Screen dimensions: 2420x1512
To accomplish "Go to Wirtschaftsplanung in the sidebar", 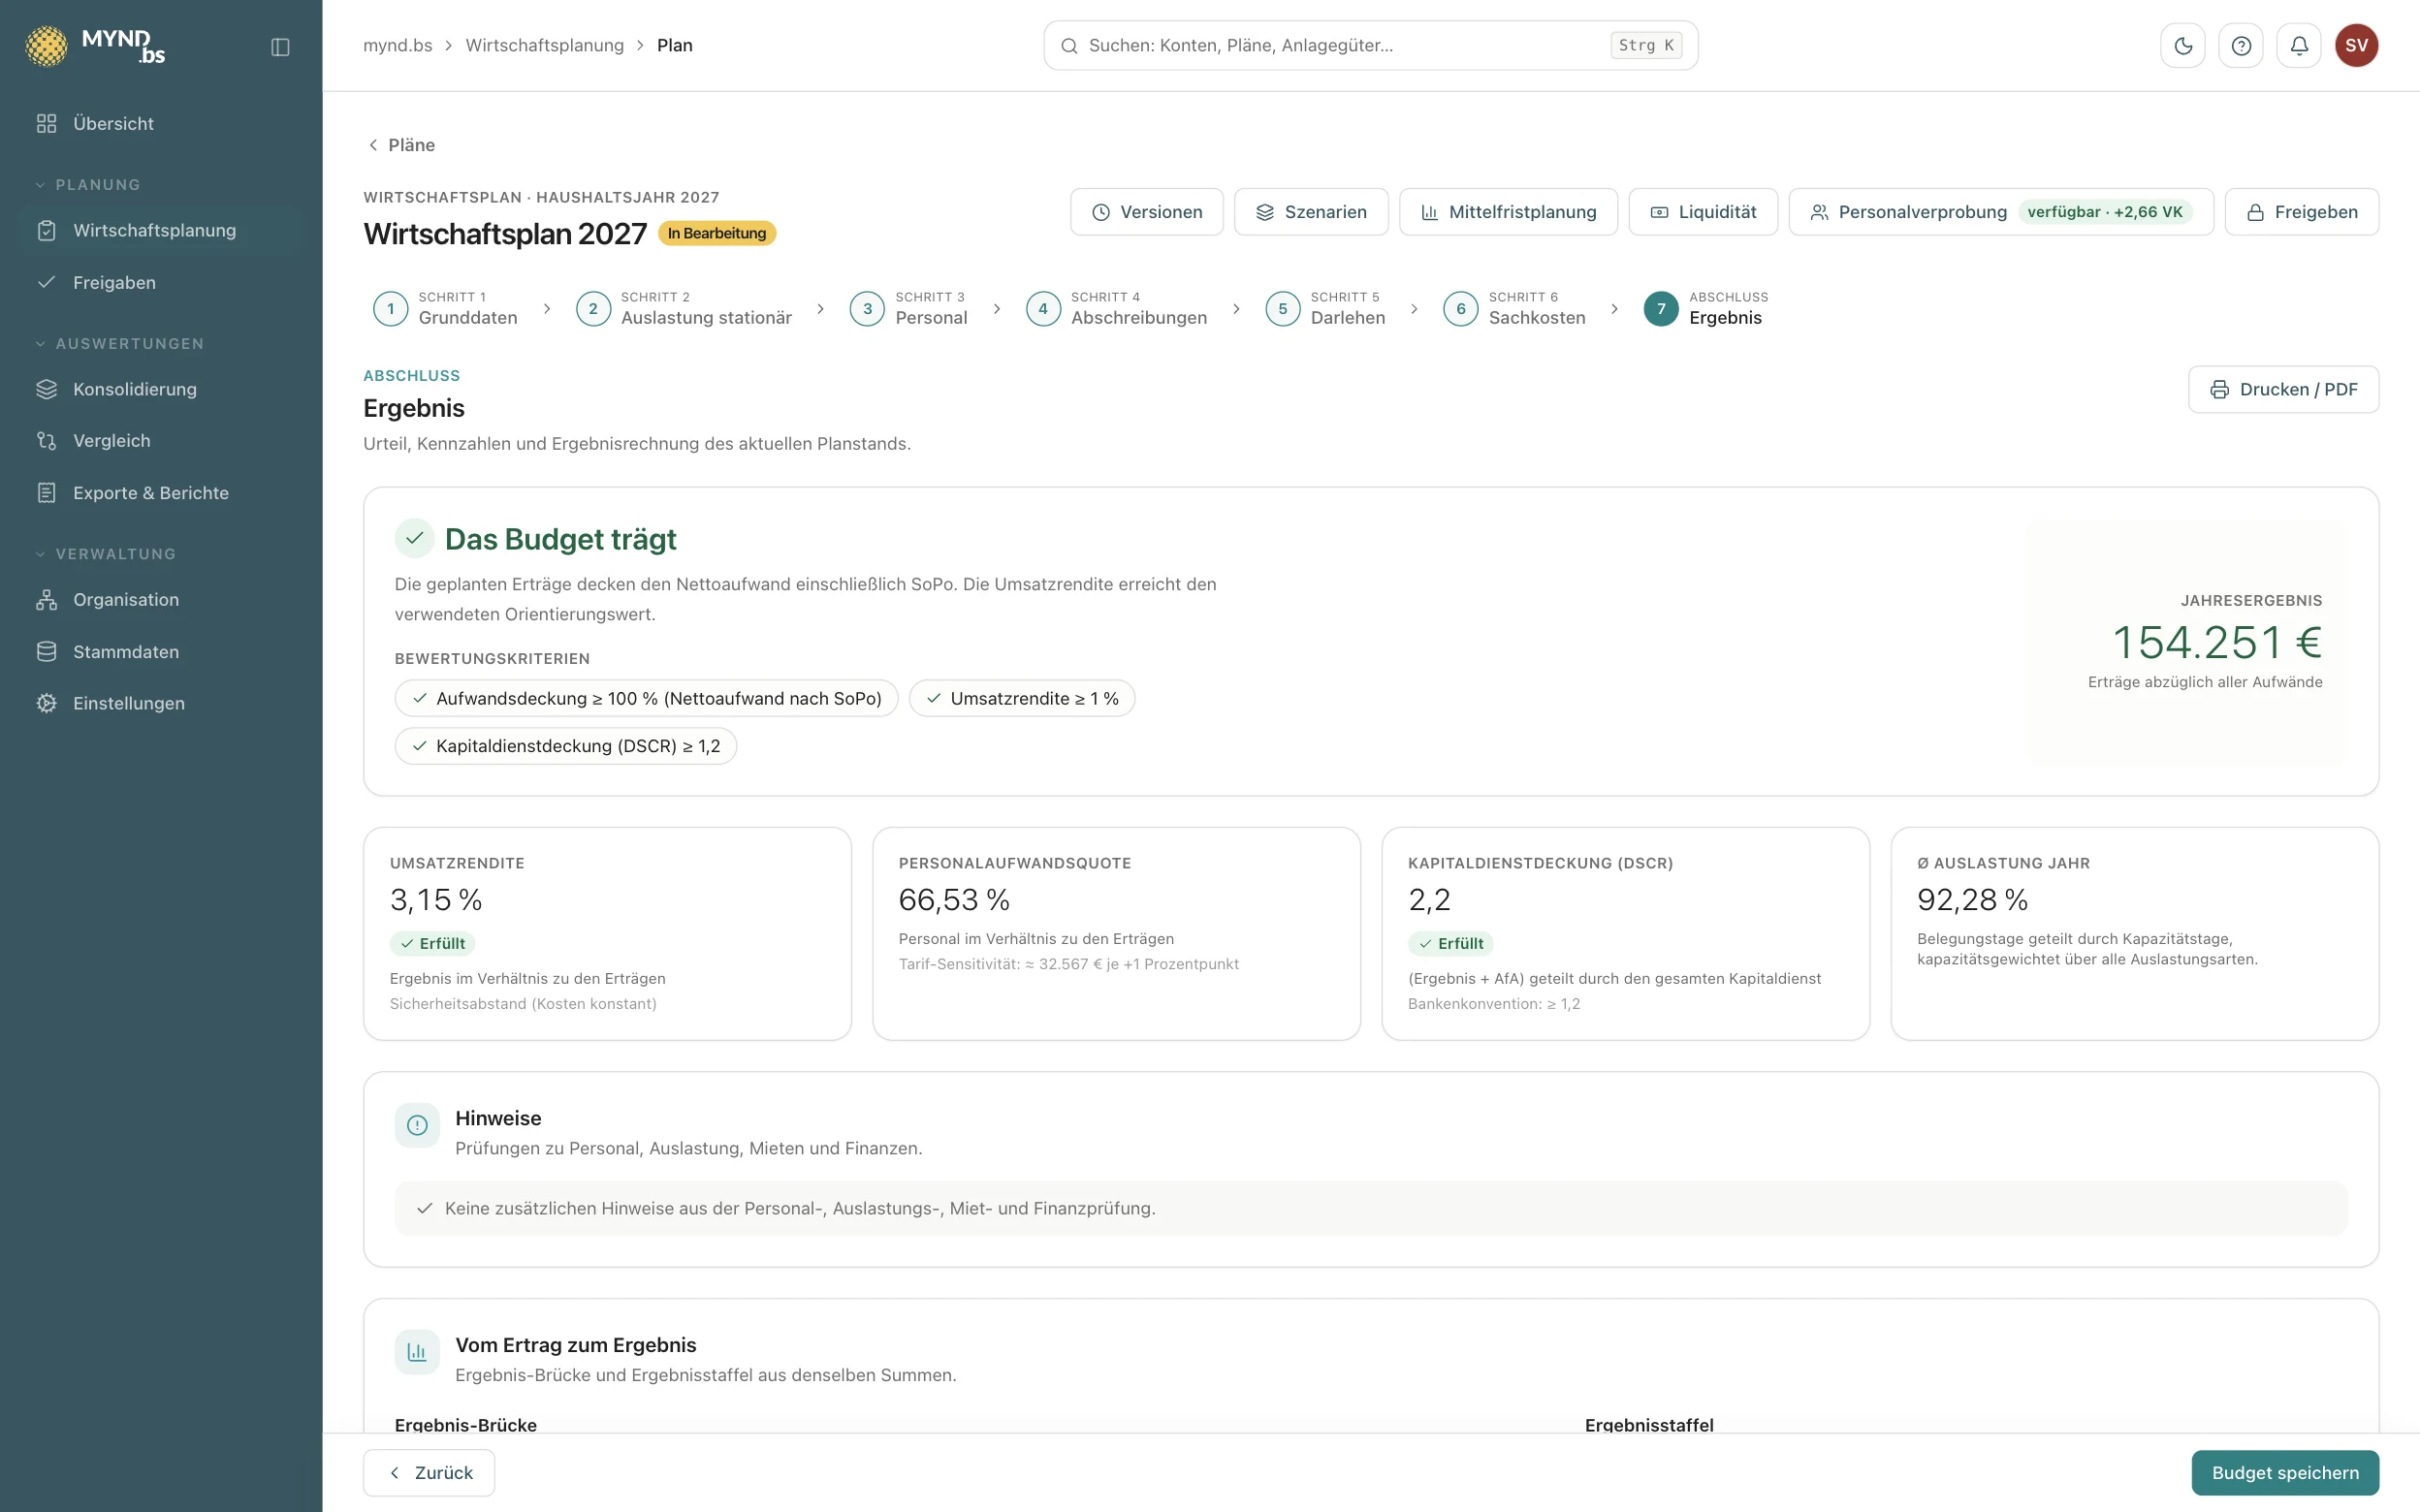I will (161, 231).
